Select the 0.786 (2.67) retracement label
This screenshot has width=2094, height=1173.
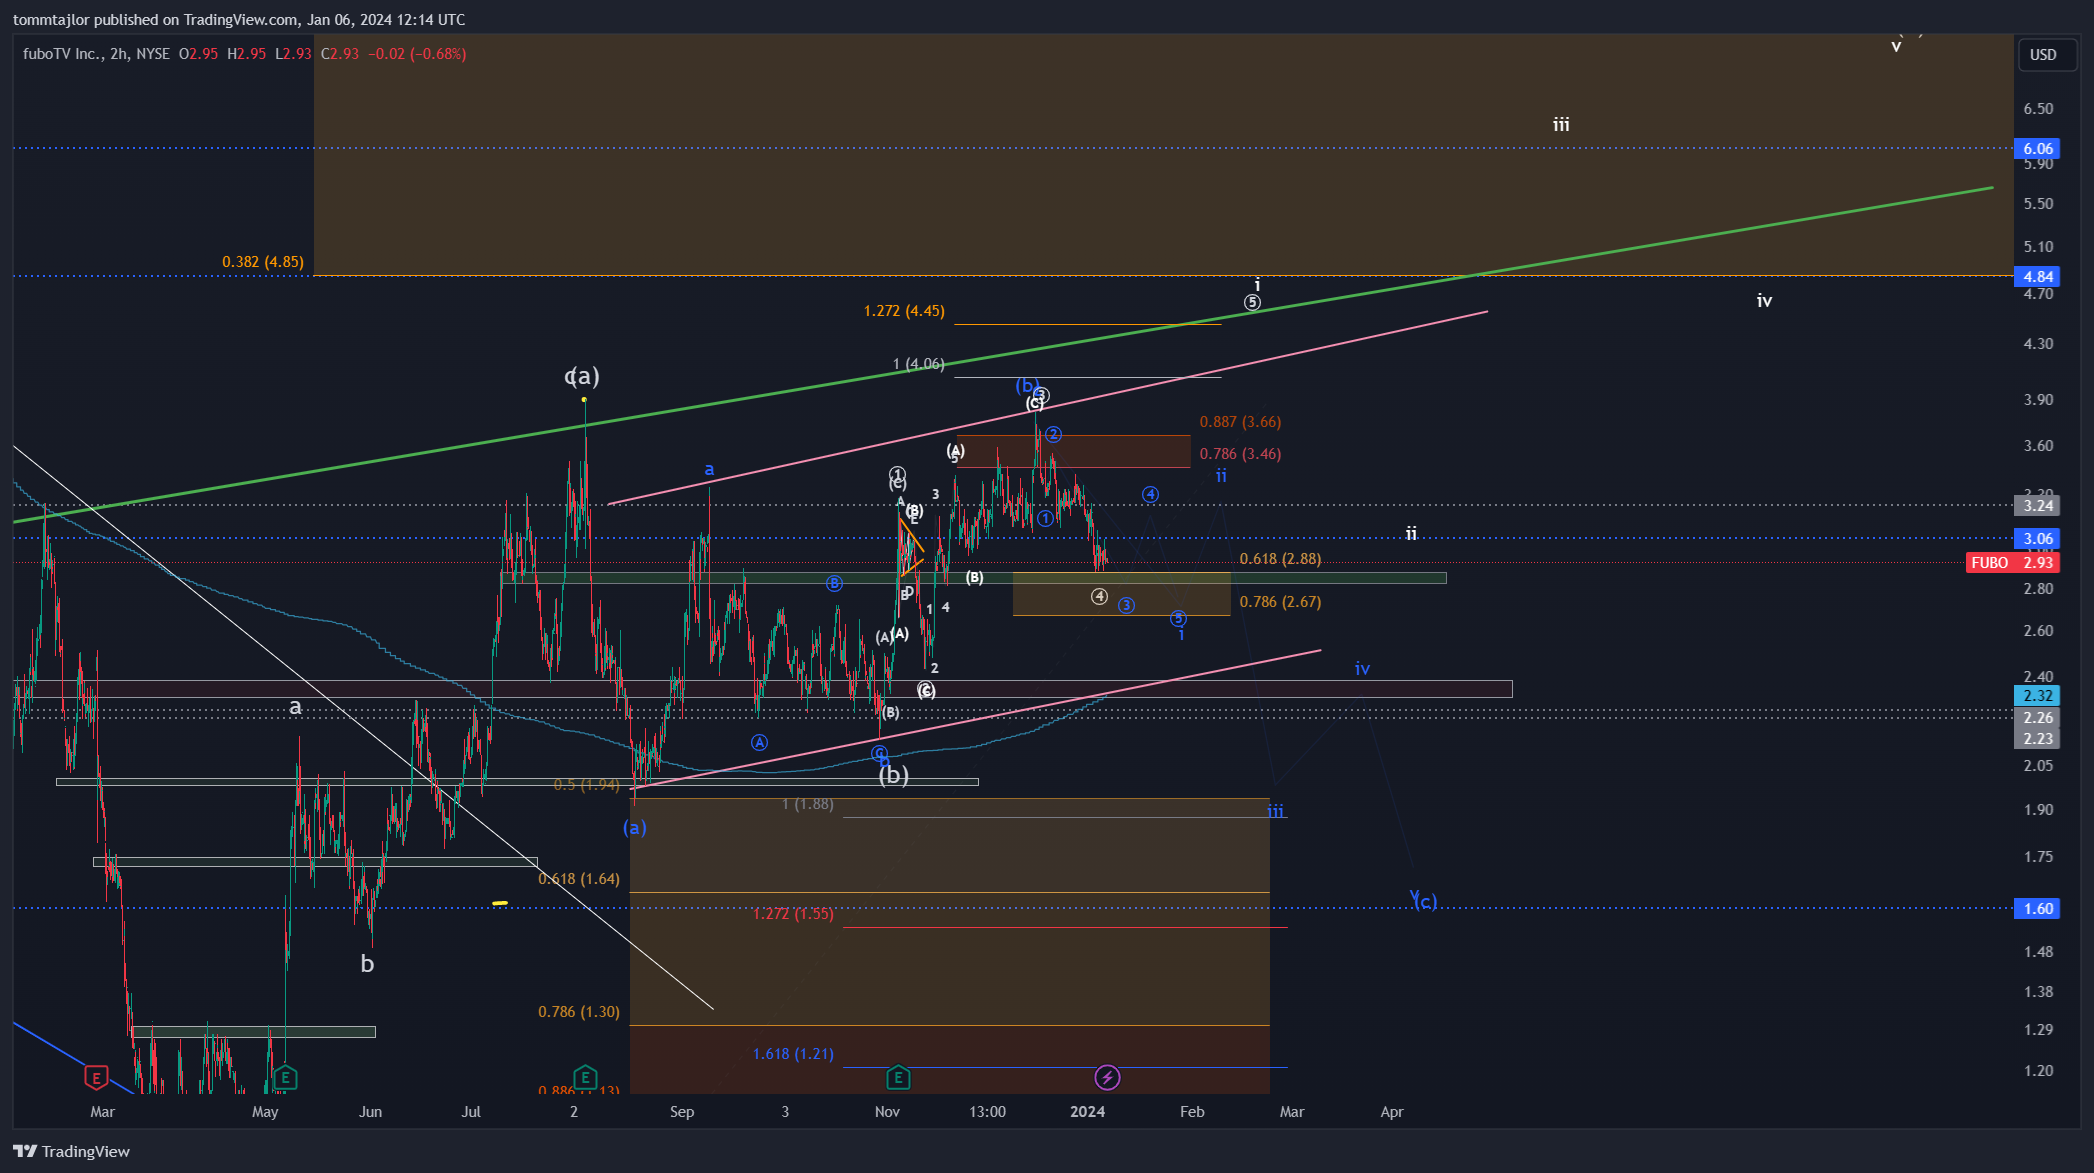[x=1280, y=602]
